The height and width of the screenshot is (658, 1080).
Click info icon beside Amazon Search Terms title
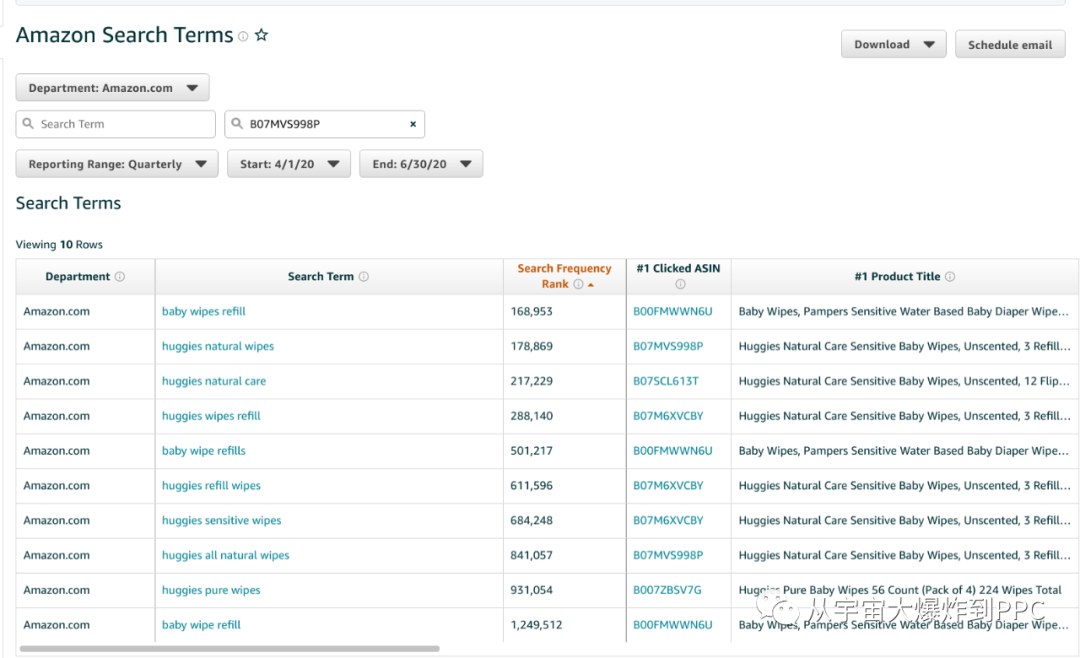click(x=243, y=36)
